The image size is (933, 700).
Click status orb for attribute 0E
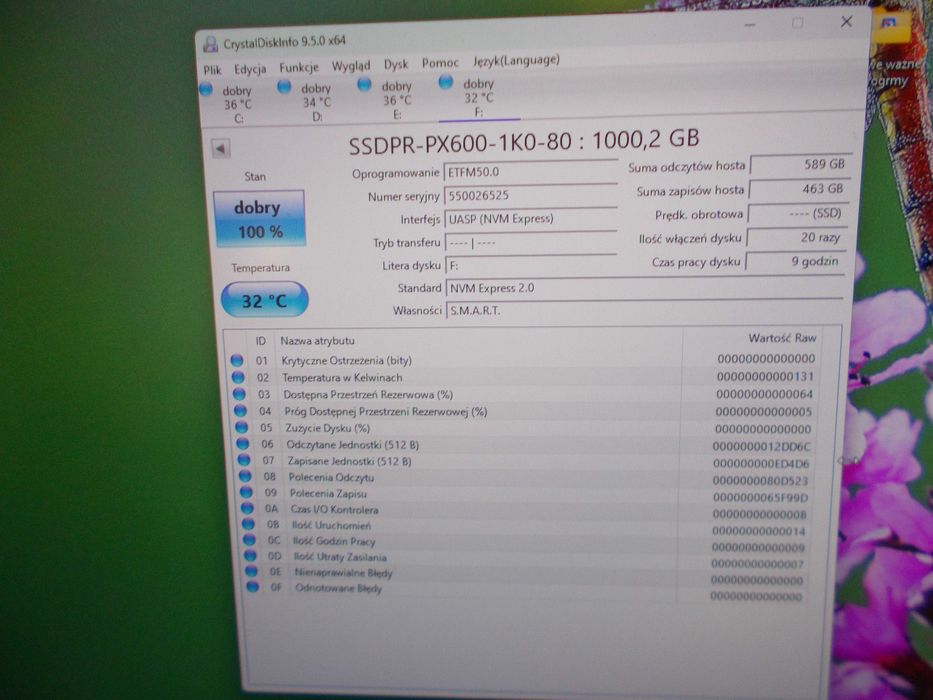[x=252, y=571]
